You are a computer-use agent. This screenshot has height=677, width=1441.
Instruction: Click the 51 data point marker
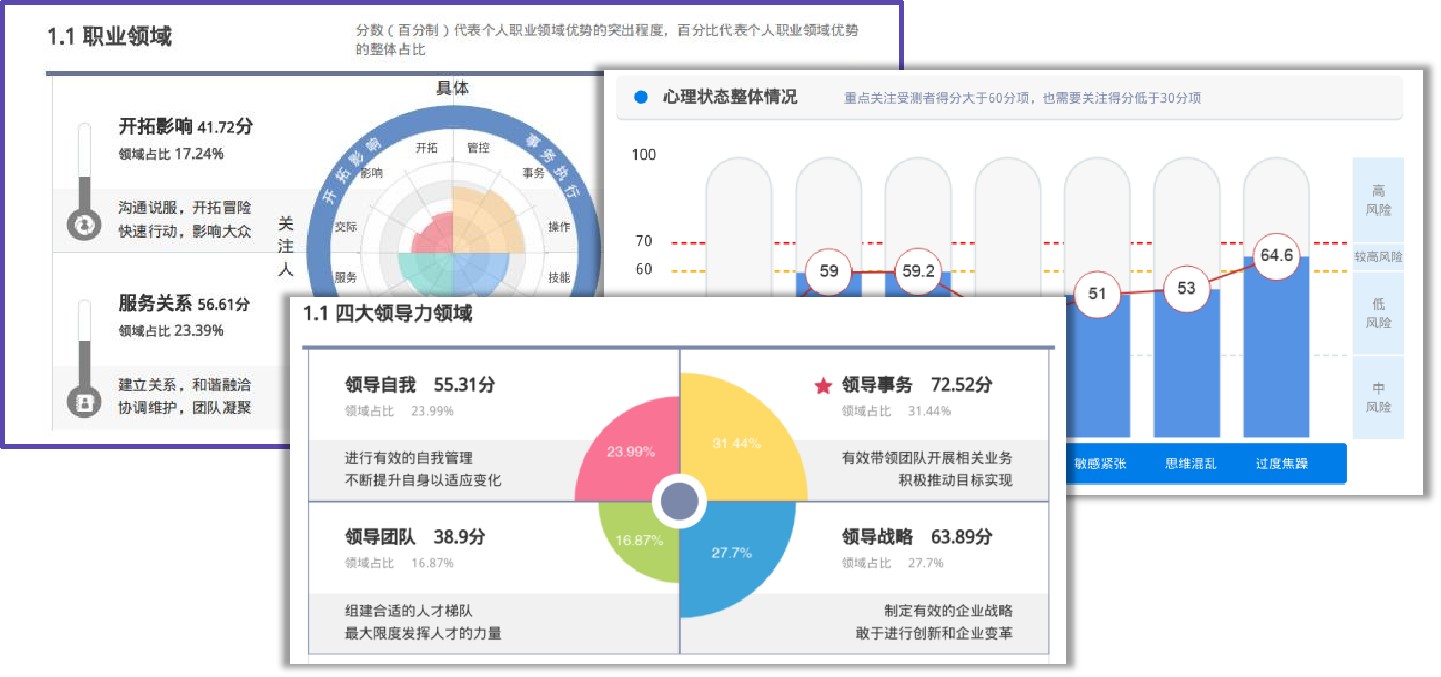click(1097, 294)
